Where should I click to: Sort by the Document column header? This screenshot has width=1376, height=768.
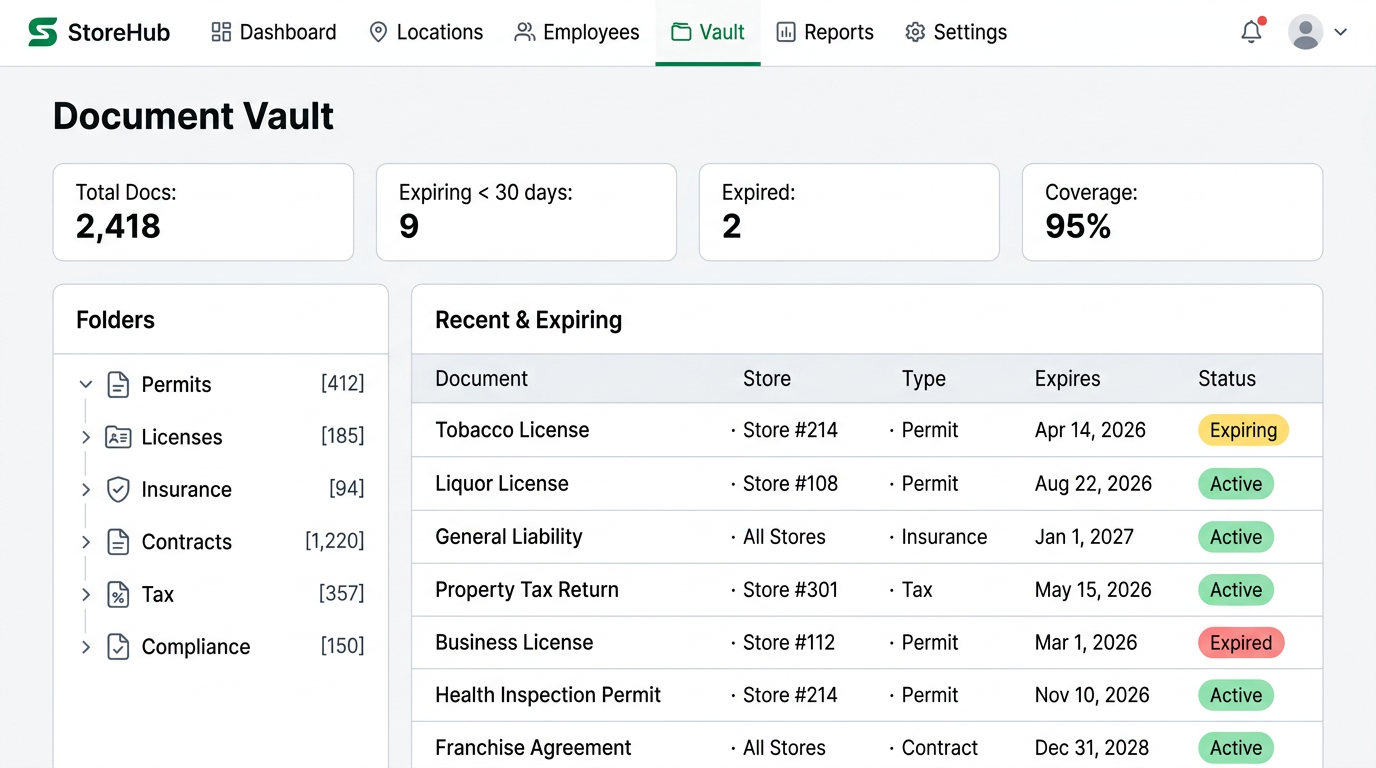point(482,379)
